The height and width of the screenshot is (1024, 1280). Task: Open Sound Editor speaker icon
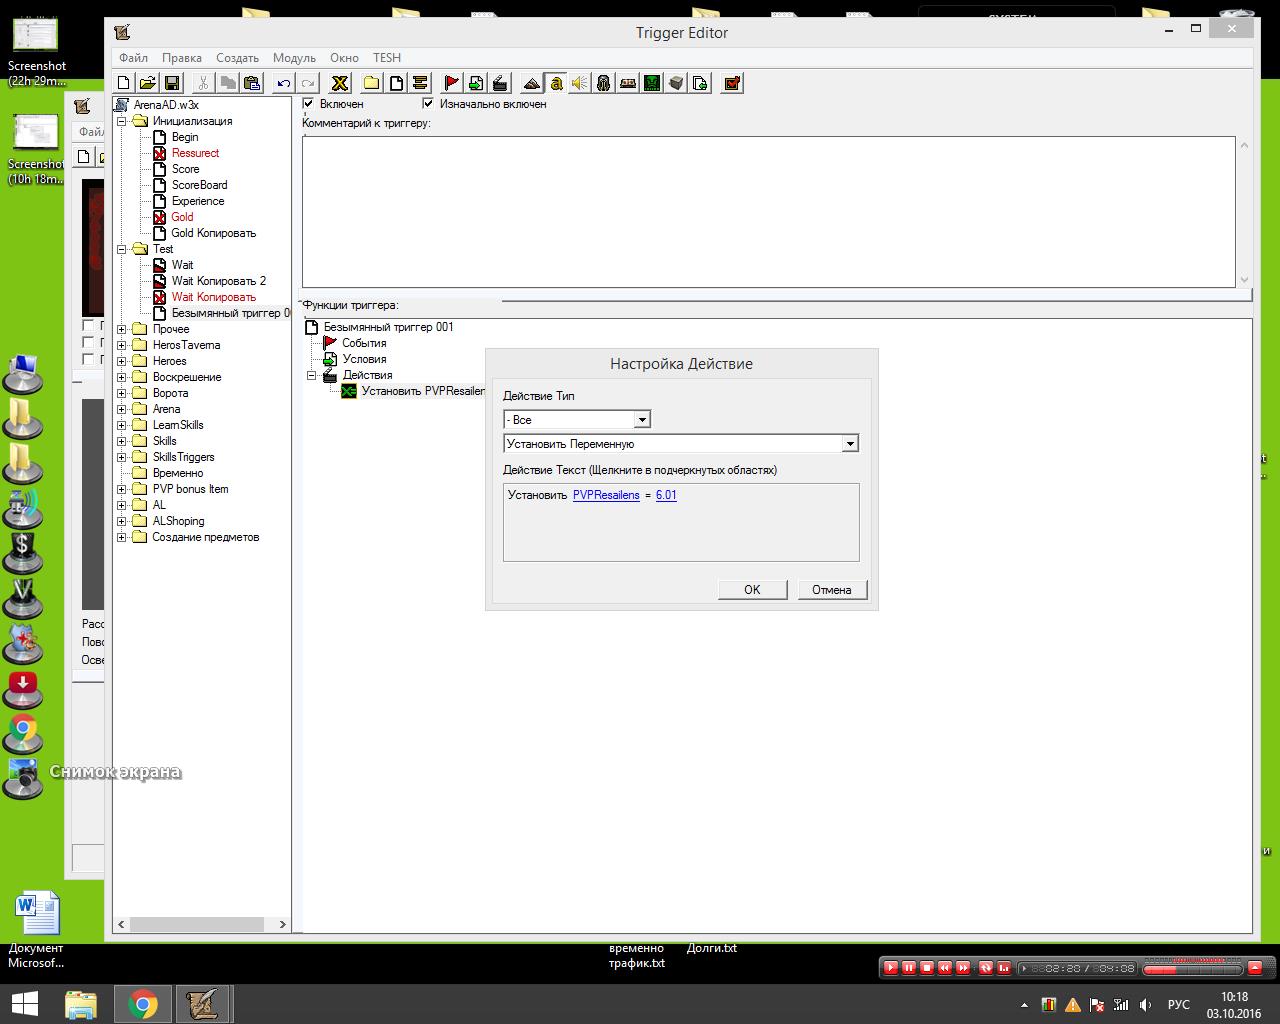point(580,83)
